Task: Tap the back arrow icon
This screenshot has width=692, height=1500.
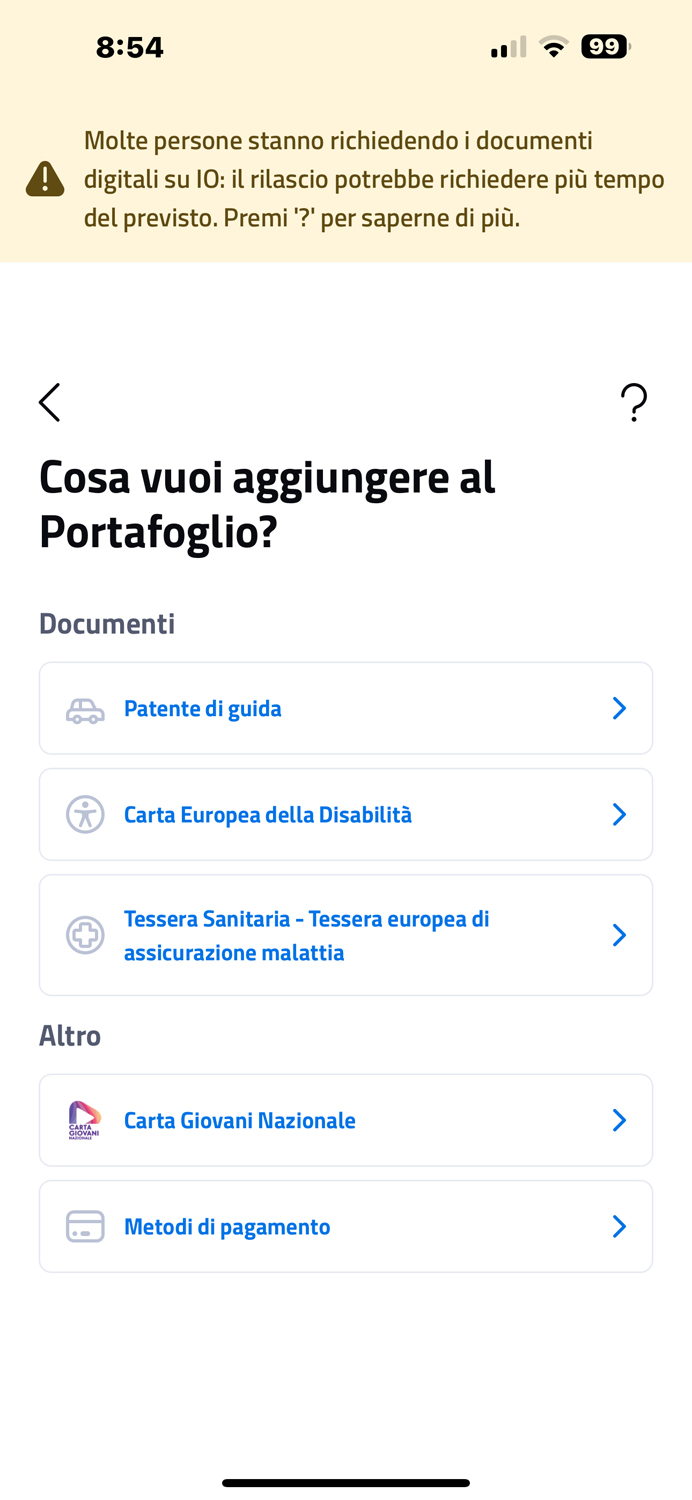Action: click(50, 402)
